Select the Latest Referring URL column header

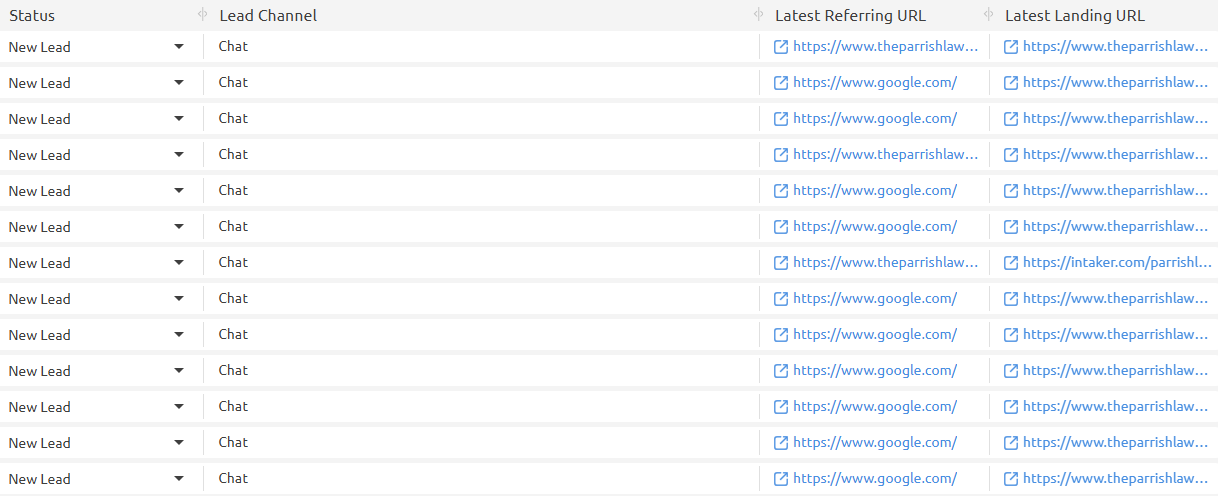click(x=850, y=16)
